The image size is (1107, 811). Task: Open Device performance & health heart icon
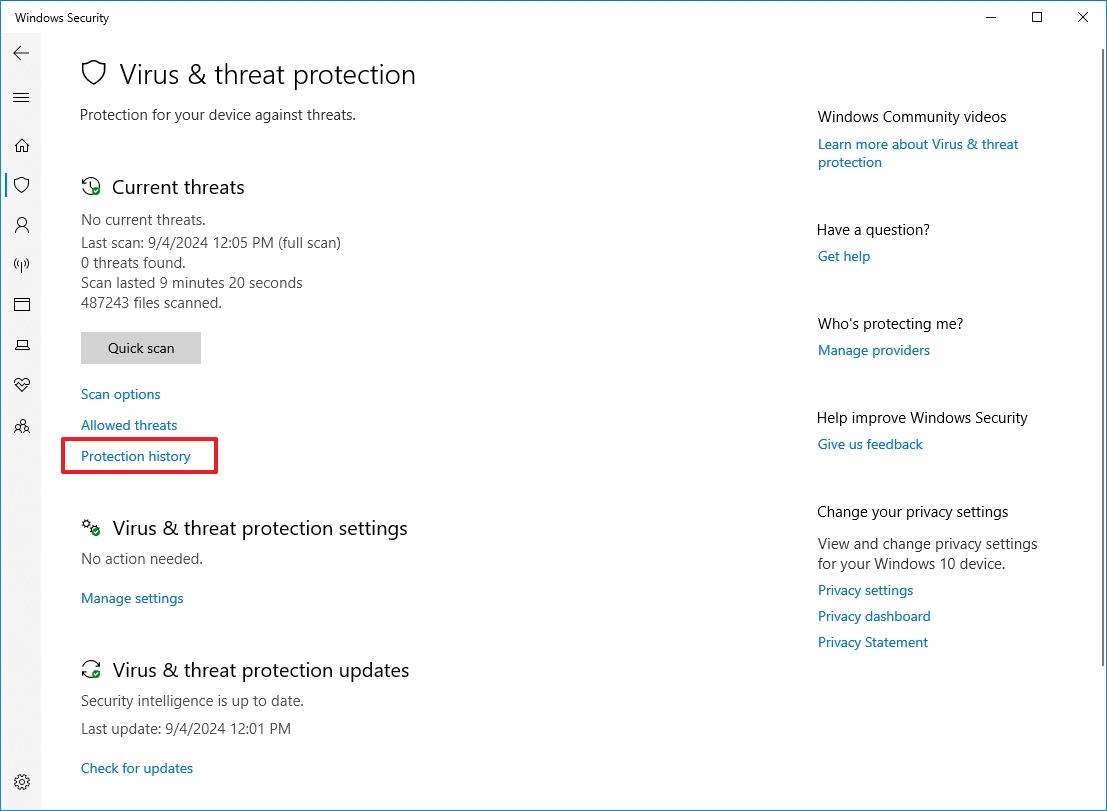22,385
